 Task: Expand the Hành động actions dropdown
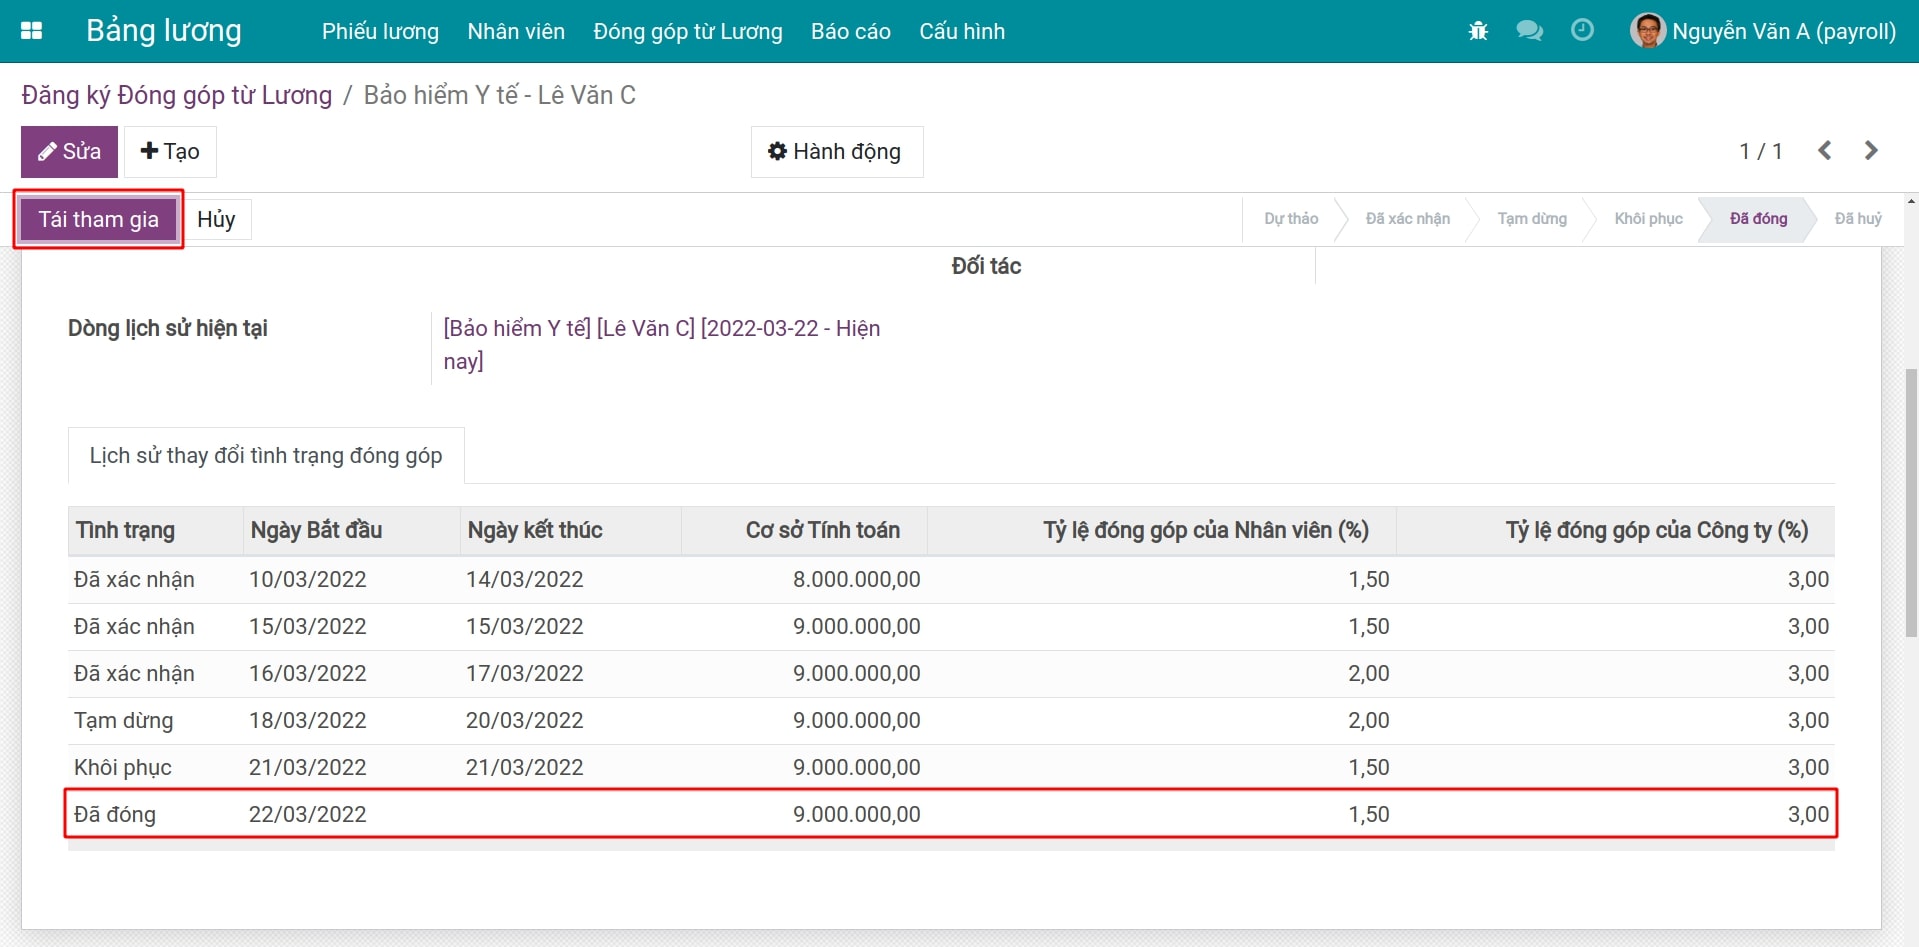pyautogui.click(x=836, y=152)
